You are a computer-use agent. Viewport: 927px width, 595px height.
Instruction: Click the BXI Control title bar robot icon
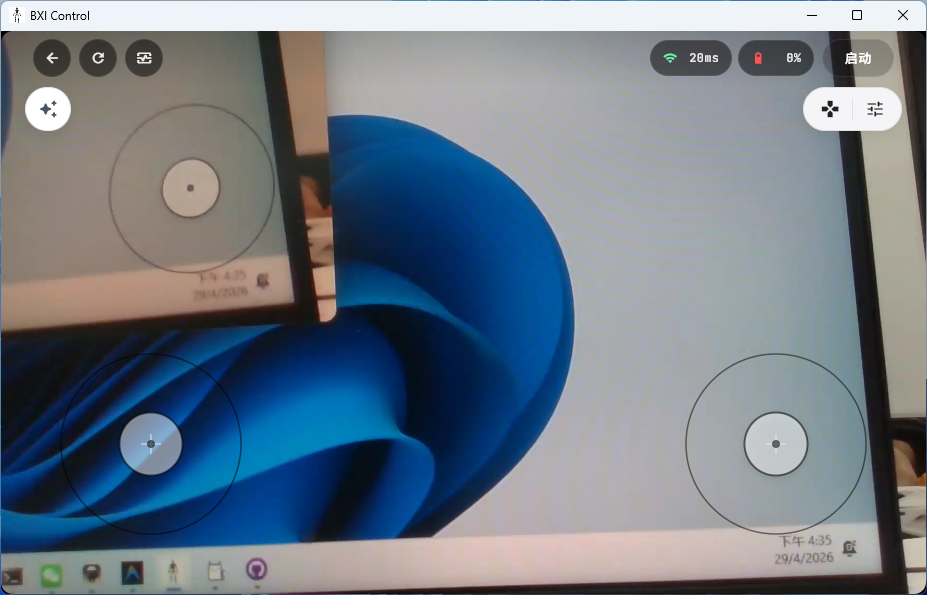point(17,15)
